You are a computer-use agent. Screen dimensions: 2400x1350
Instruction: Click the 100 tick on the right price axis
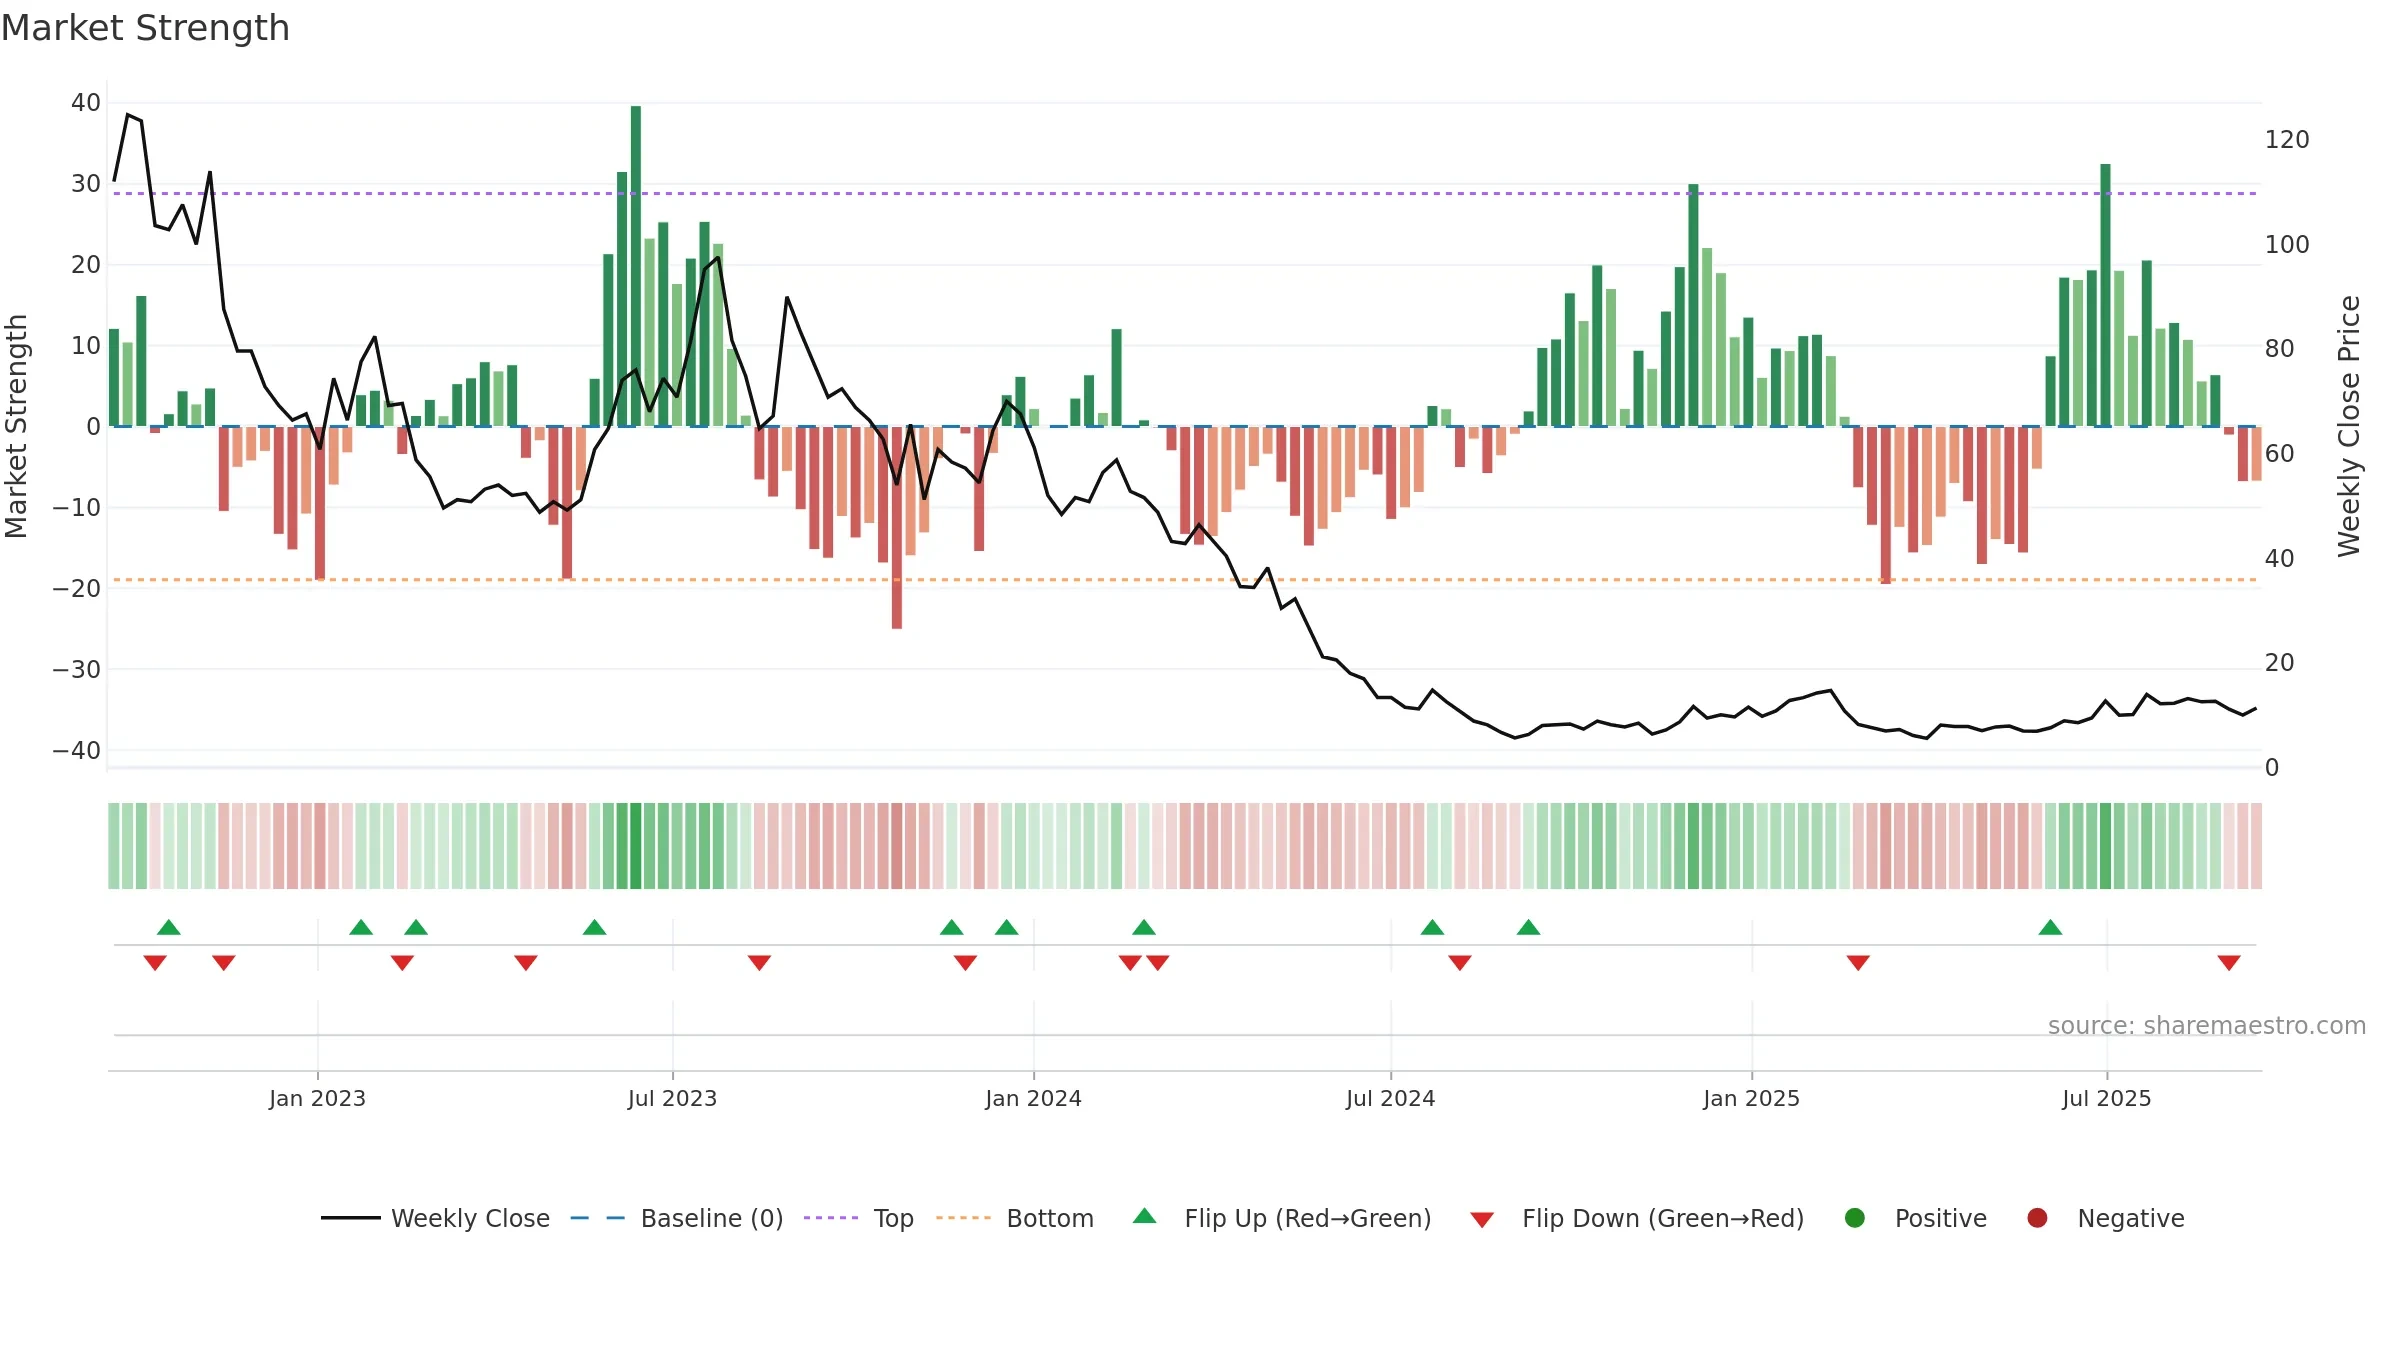(x=2287, y=244)
